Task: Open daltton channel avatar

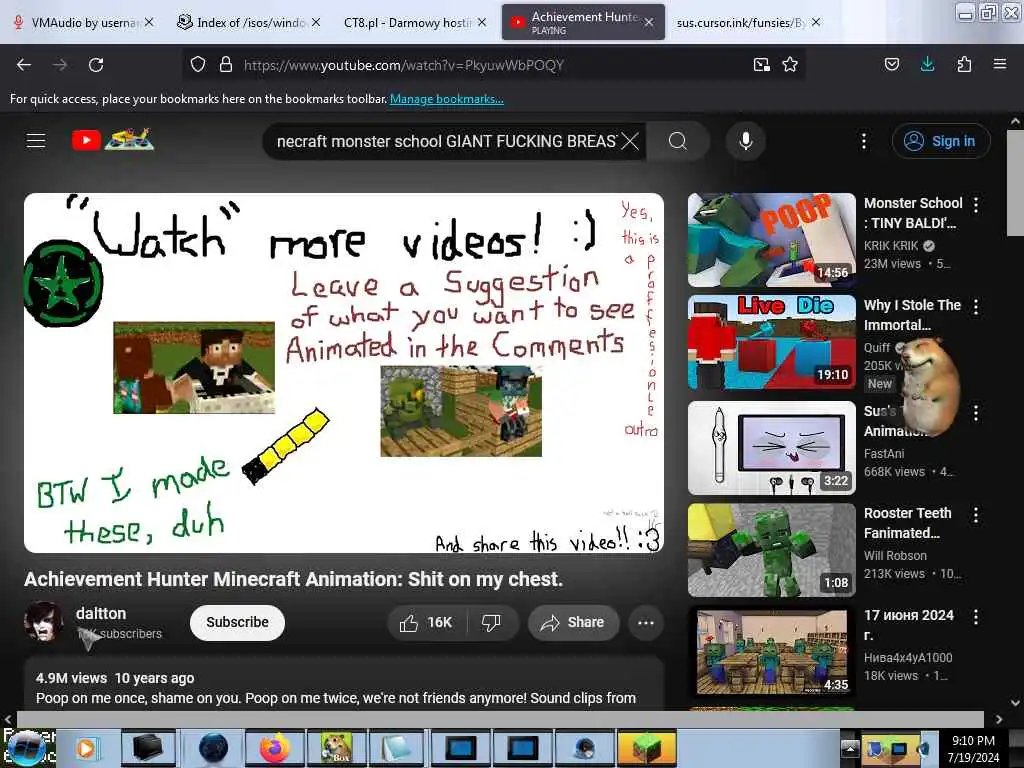Action: (44, 621)
